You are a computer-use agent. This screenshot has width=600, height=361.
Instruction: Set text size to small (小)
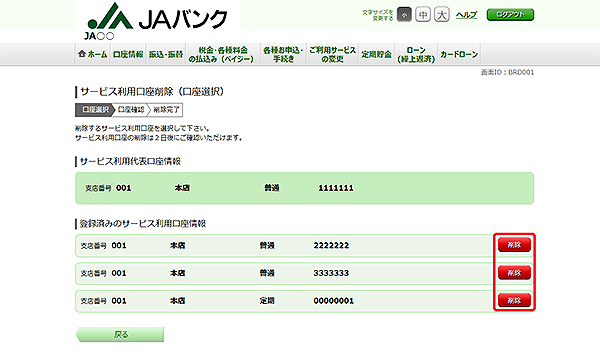(x=404, y=15)
